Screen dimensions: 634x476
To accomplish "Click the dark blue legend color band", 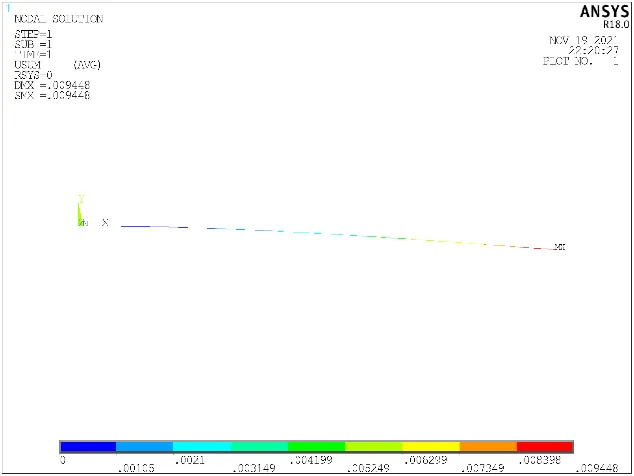I will 88,446.
